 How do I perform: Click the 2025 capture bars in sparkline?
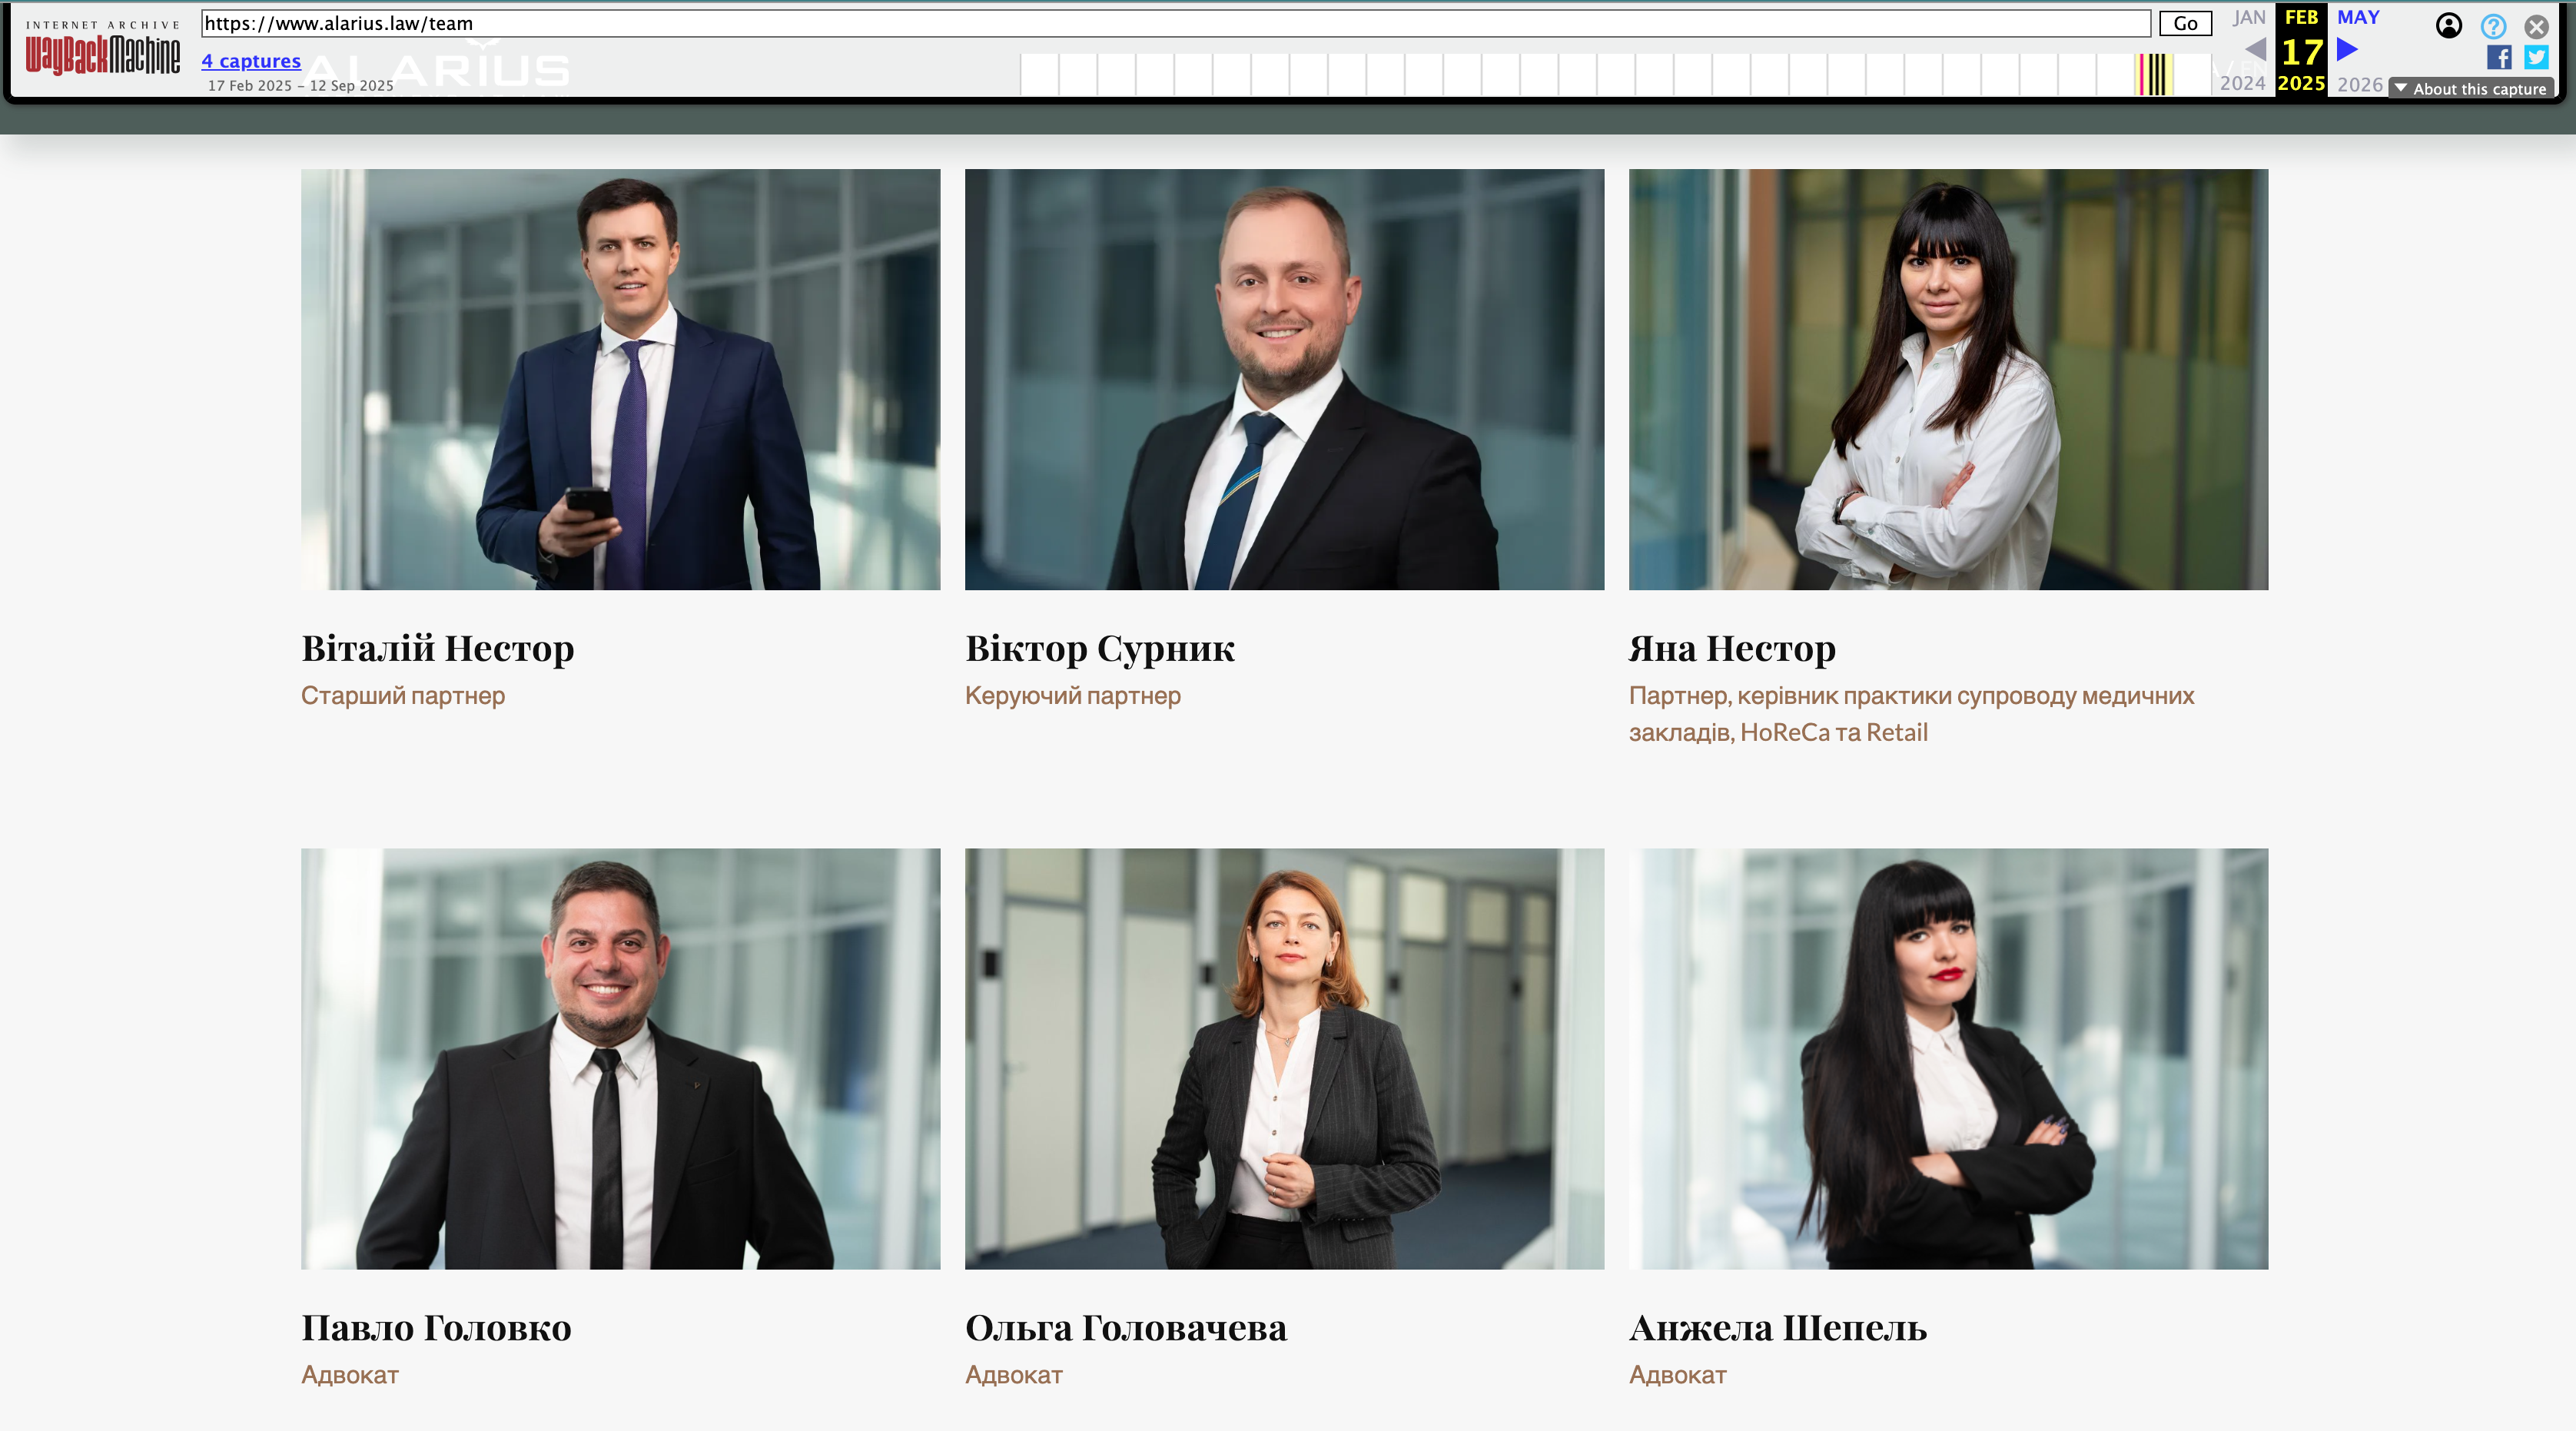(2153, 75)
